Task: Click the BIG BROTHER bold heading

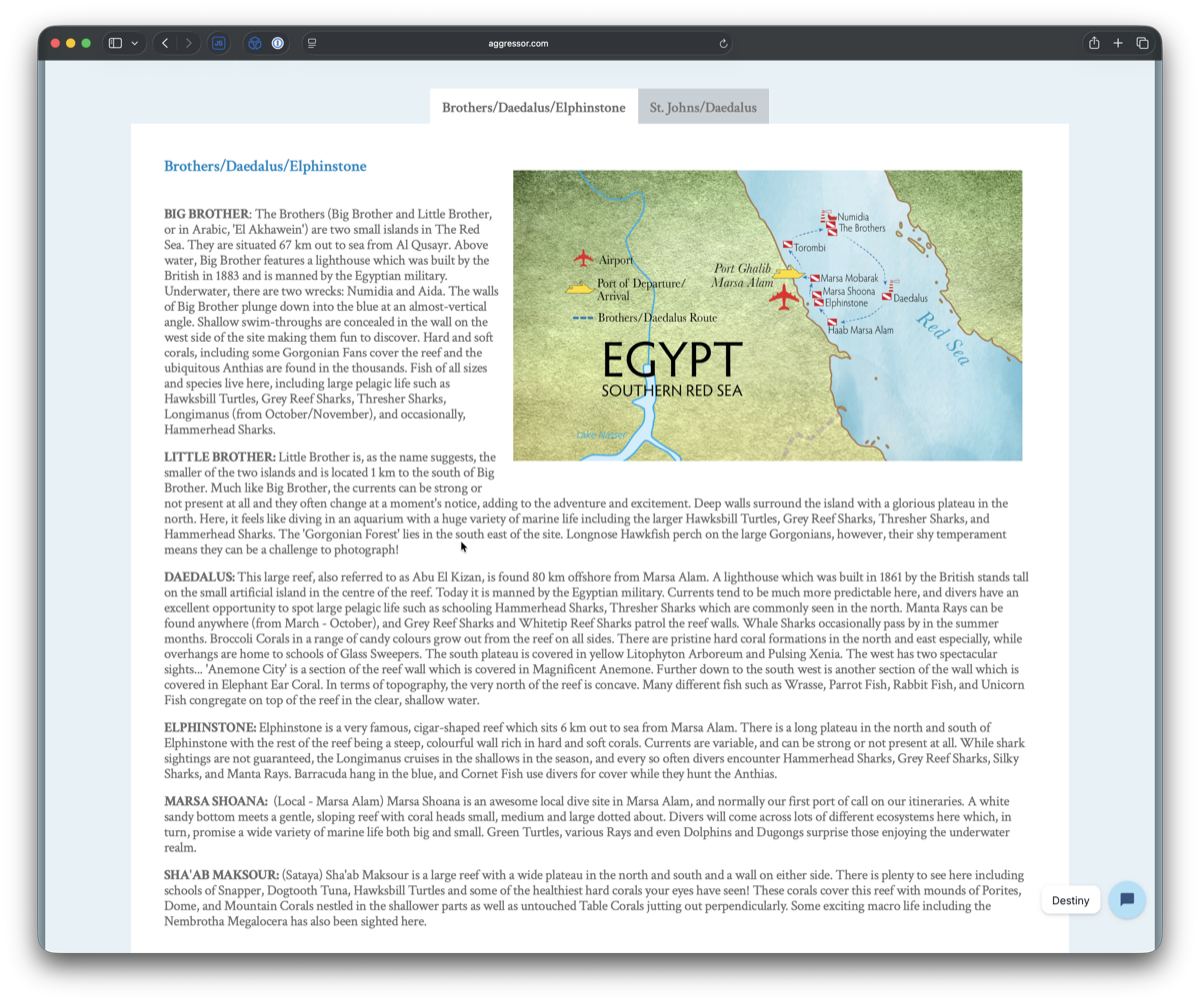Action: point(206,214)
